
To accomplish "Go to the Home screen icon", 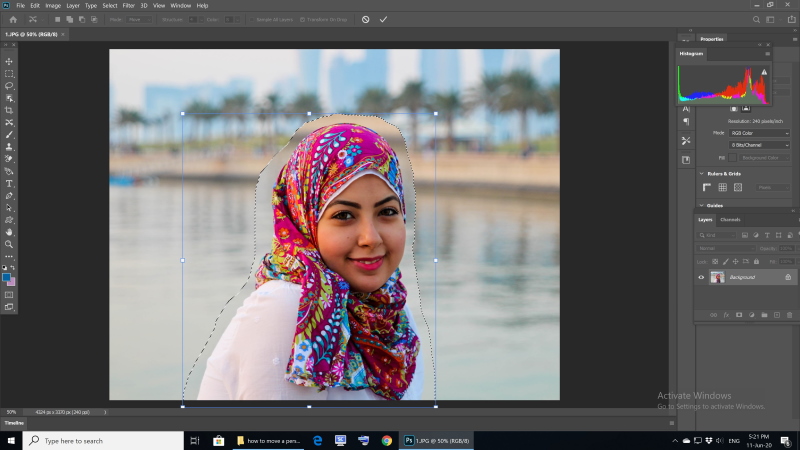I will (13, 19).
